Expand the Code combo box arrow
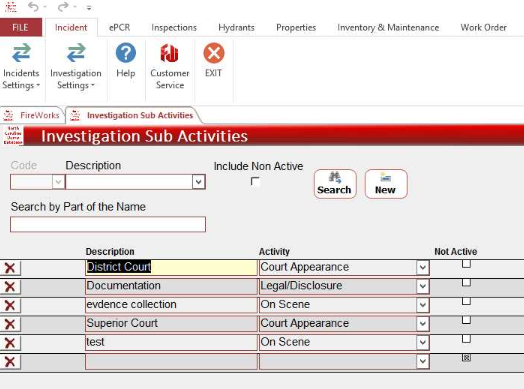Viewport: 524px width, 389px height. [x=58, y=182]
